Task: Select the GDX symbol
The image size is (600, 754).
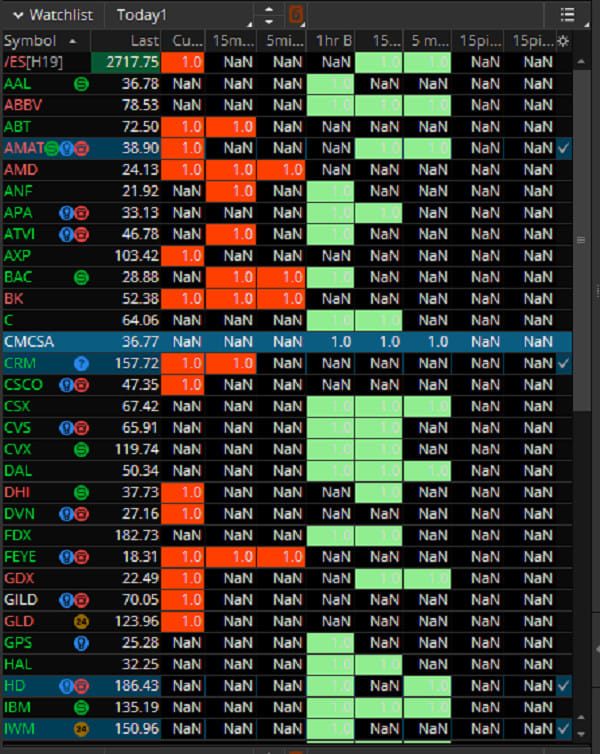Action: point(19,578)
